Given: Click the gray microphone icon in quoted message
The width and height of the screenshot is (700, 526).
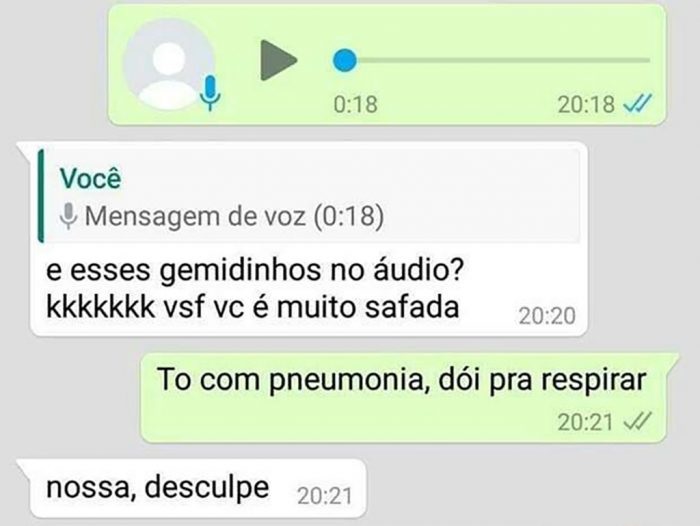Looking at the screenshot, I should pos(68,216).
